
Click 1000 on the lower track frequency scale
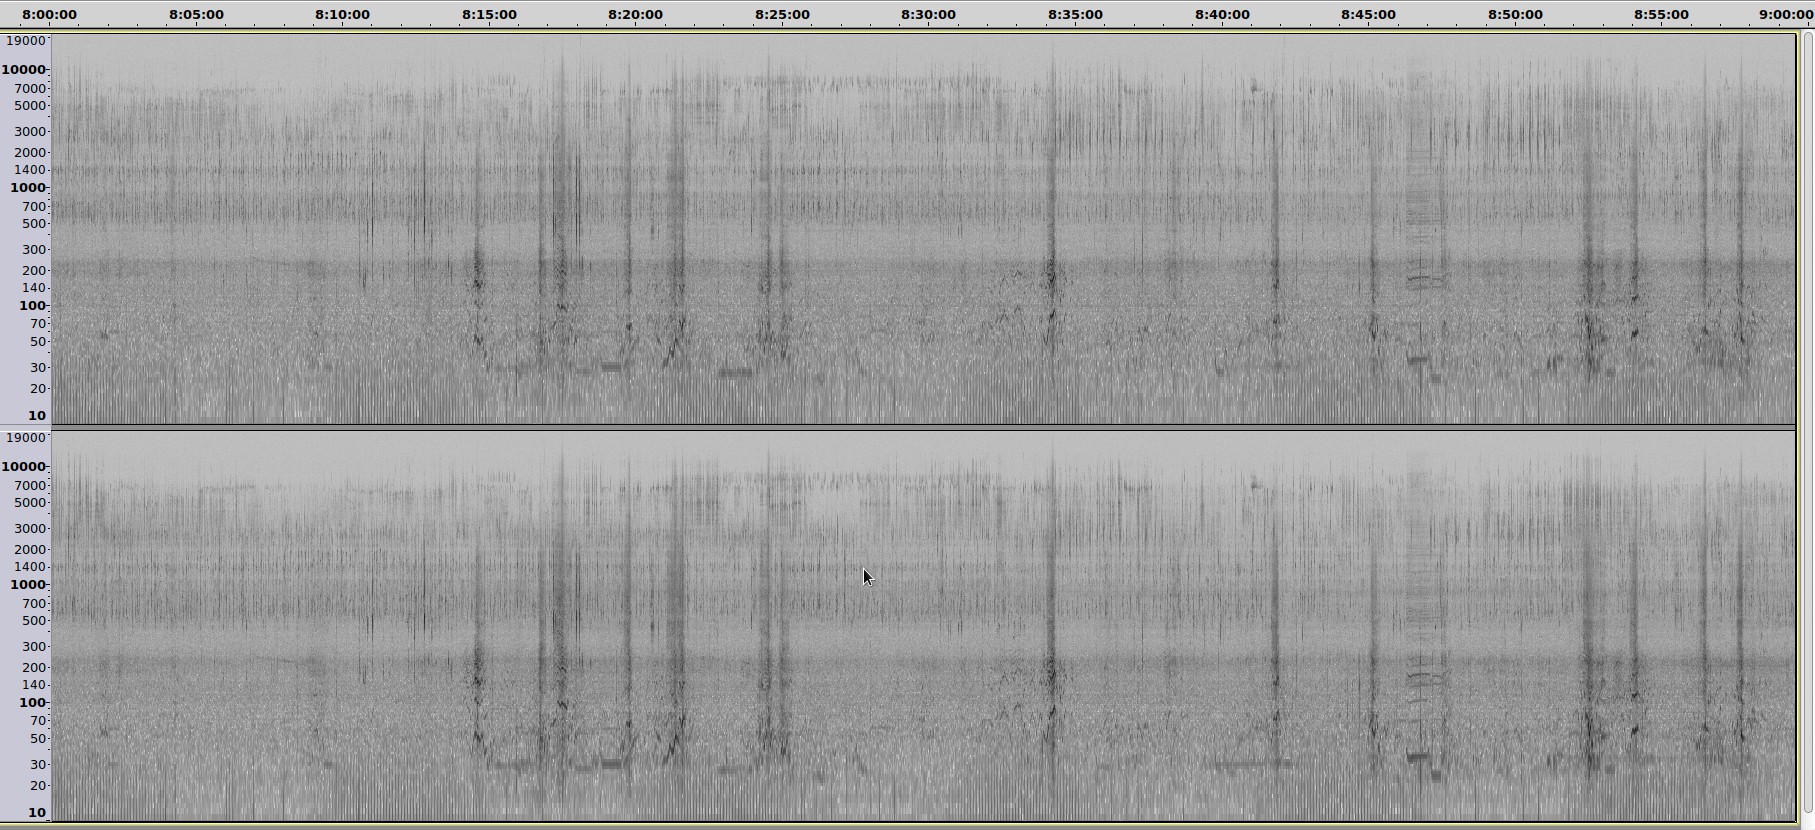28,585
